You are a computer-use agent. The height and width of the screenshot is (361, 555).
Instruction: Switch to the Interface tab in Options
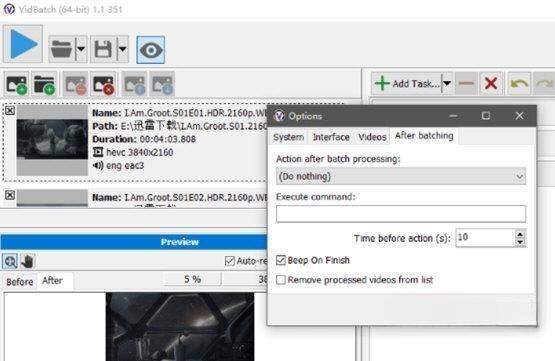click(331, 137)
